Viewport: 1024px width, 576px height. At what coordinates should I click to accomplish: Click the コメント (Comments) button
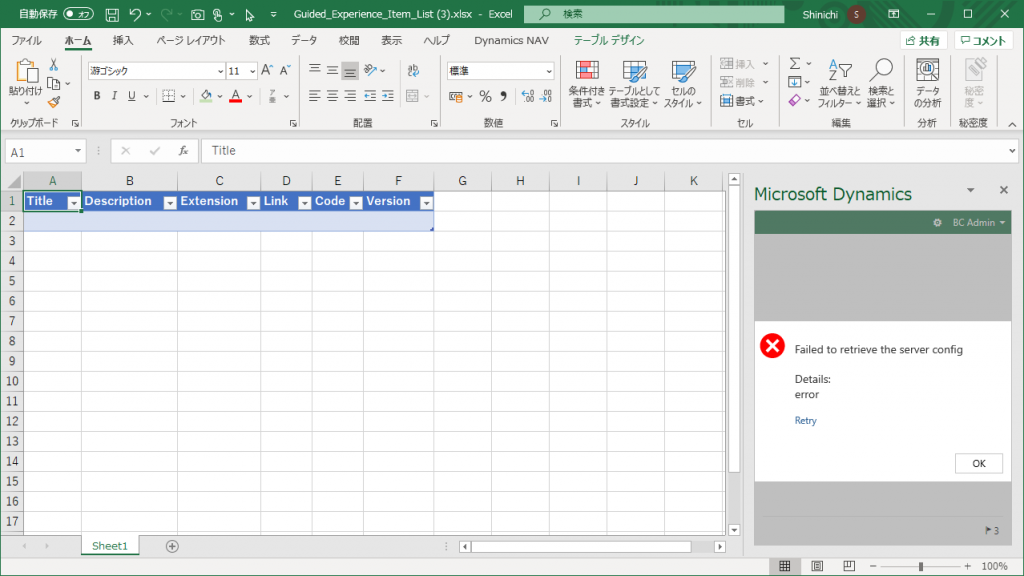point(984,40)
